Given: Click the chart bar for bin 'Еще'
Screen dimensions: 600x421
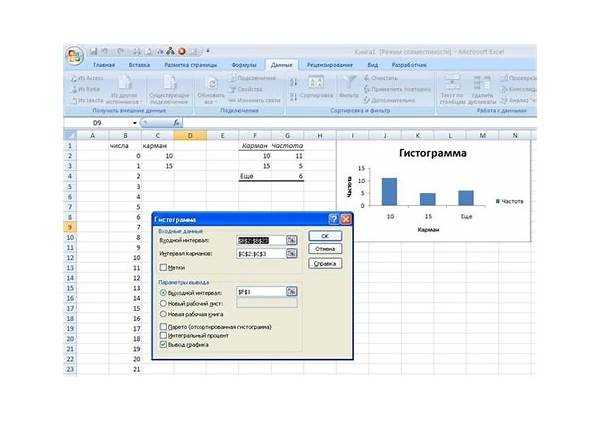Looking at the screenshot, I should [466, 198].
